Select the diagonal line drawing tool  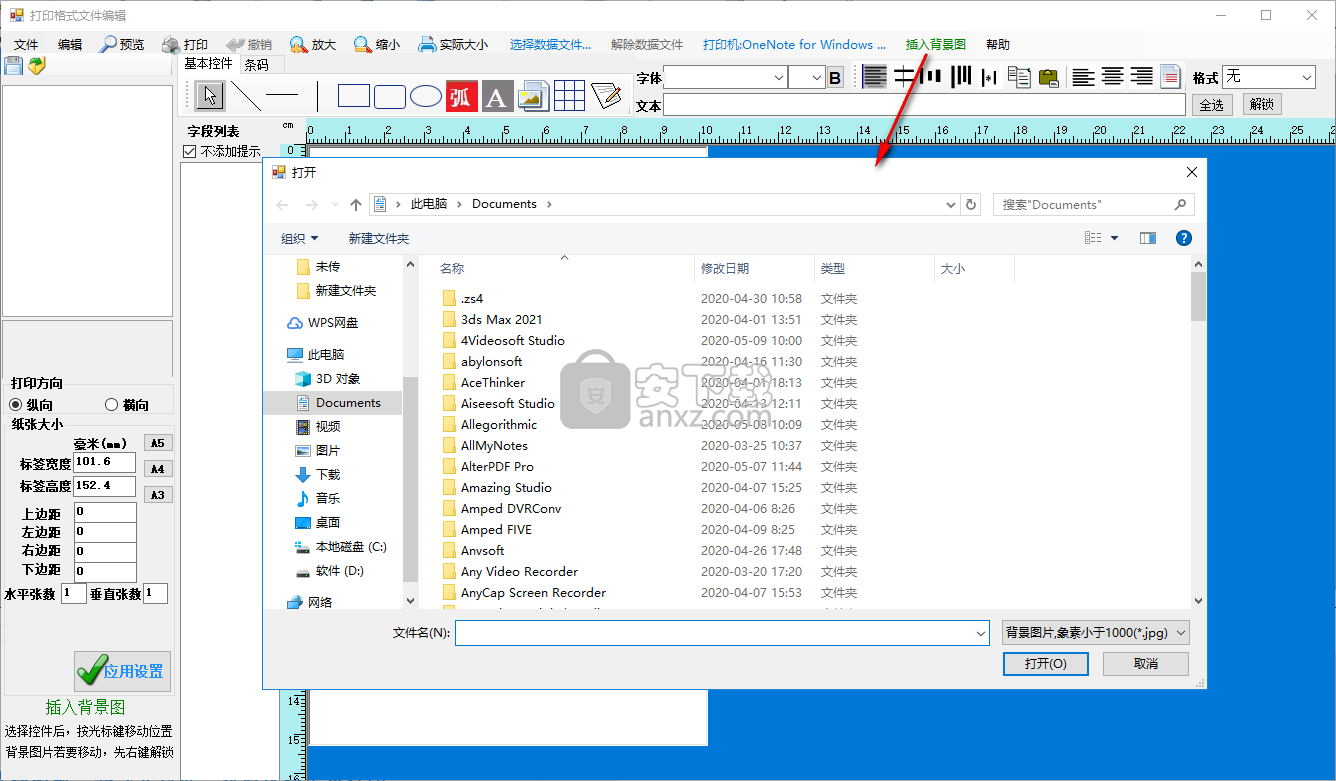[245, 96]
